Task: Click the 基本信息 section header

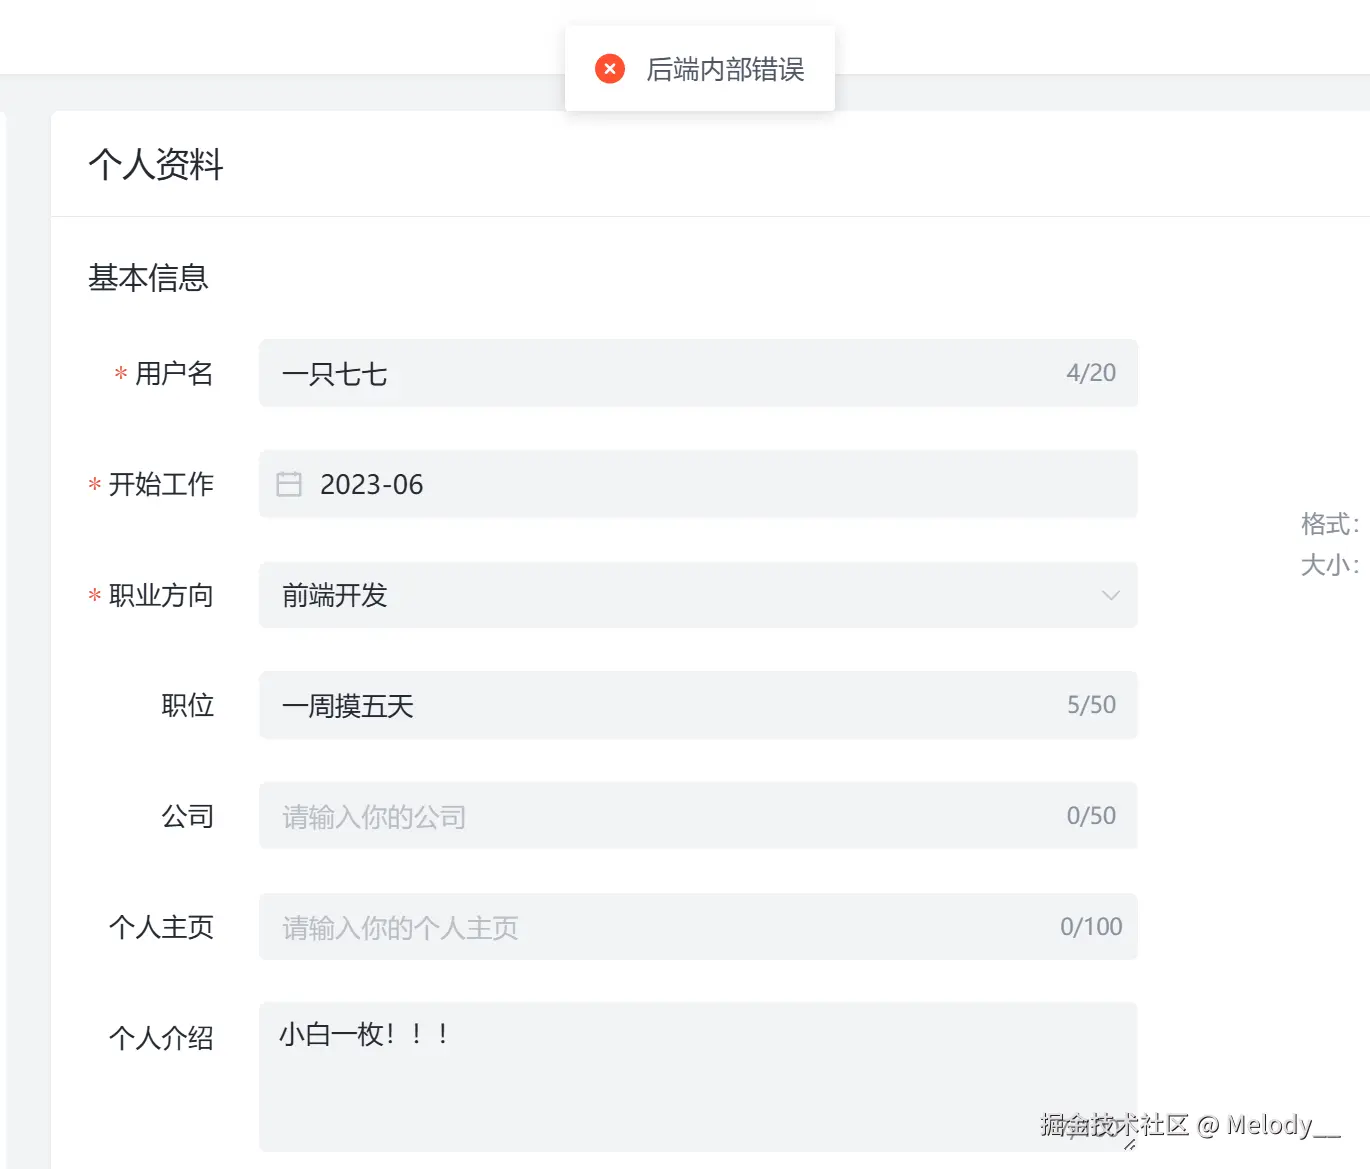Action: click(148, 279)
